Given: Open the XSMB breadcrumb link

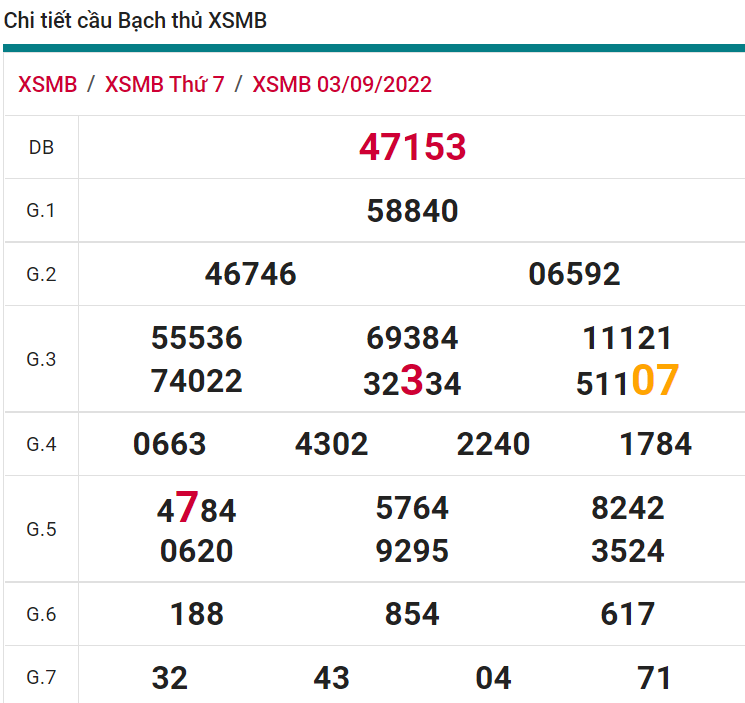Looking at the screenshot, I should point(47,84).
